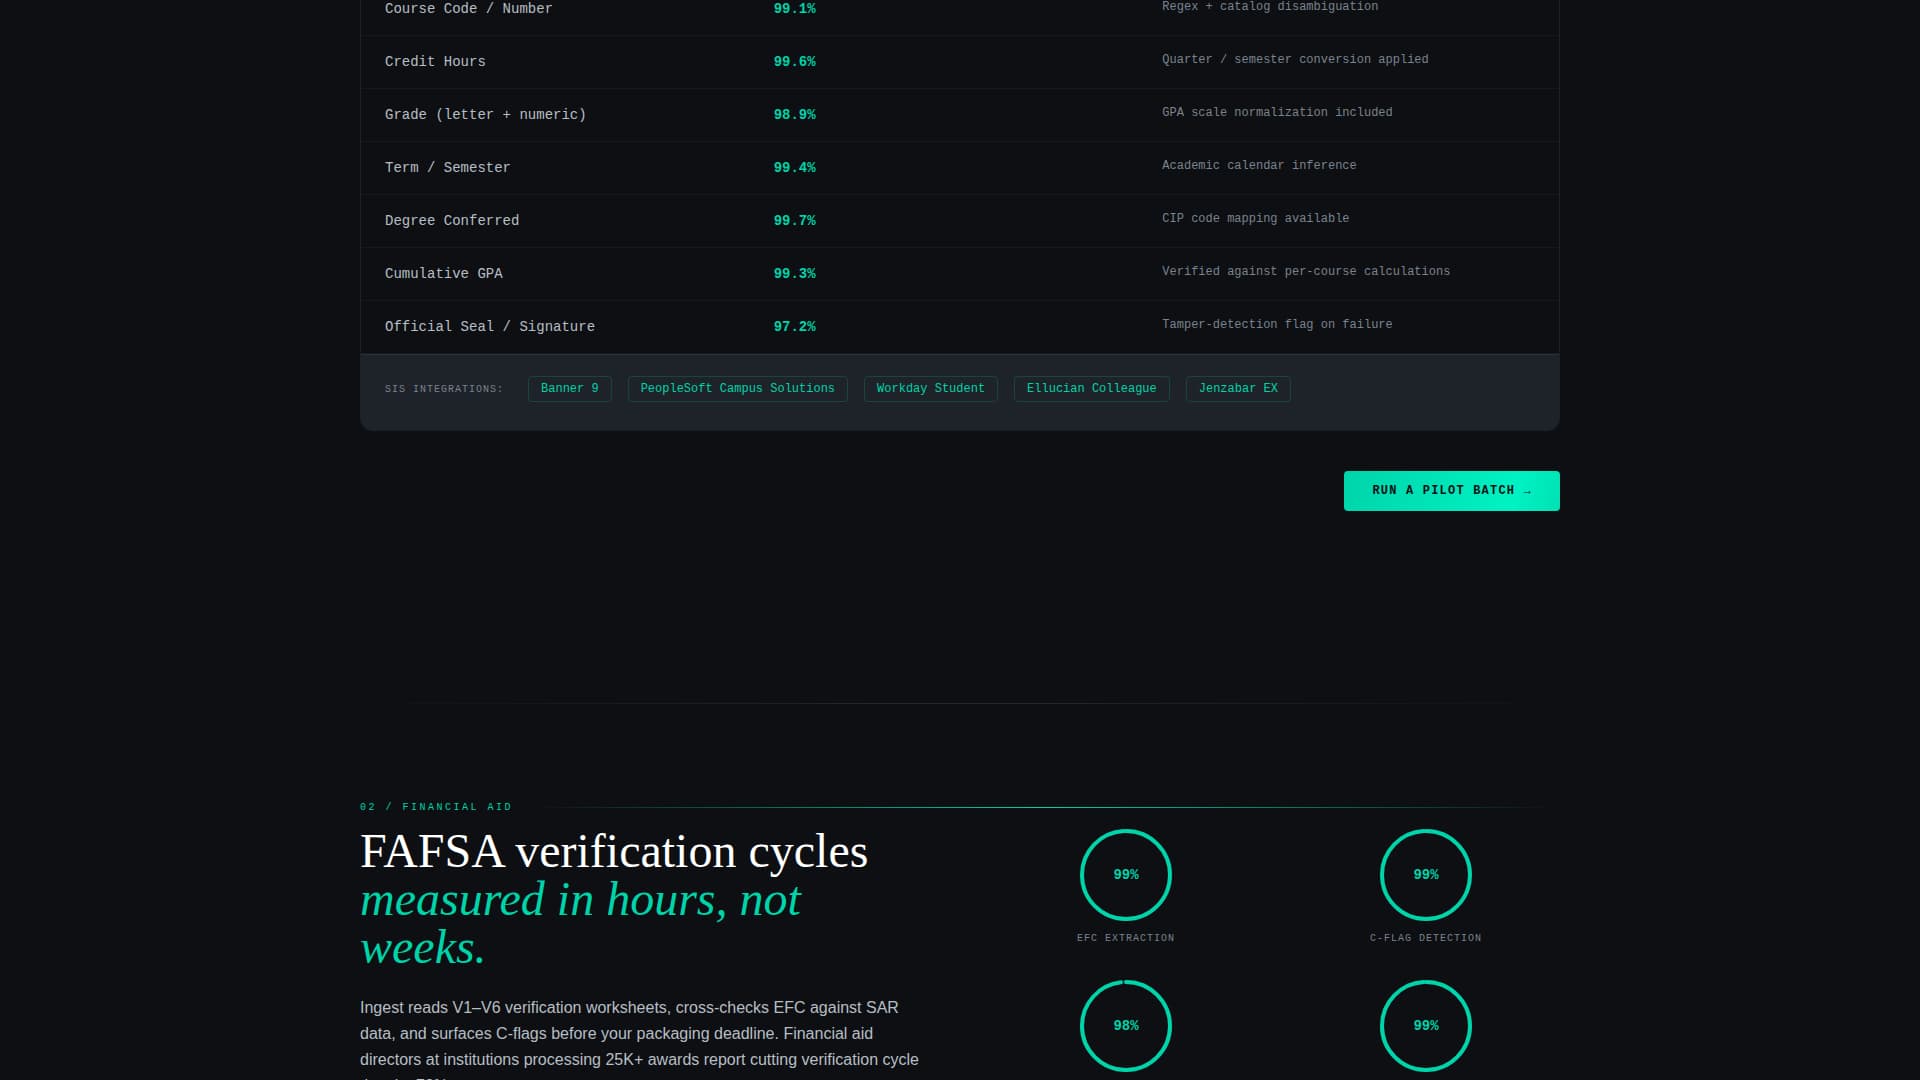
Task: Click 'Academic calendar inference' note
Action: 1259,166
